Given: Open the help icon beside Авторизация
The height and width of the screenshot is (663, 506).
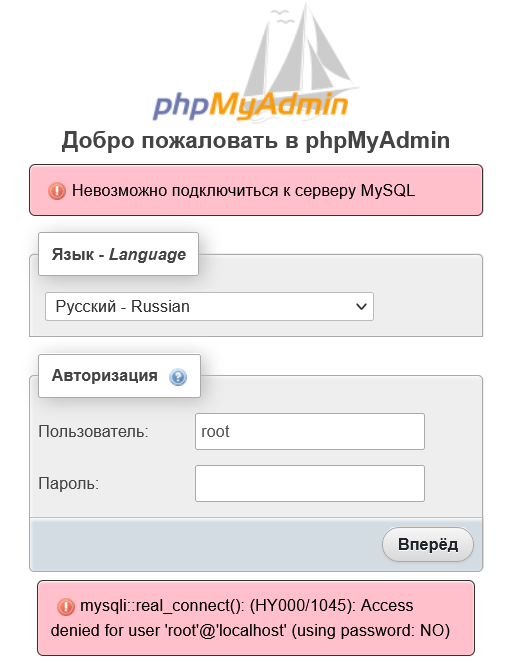Looking at the screenshot, I should (x=178, y=376).
